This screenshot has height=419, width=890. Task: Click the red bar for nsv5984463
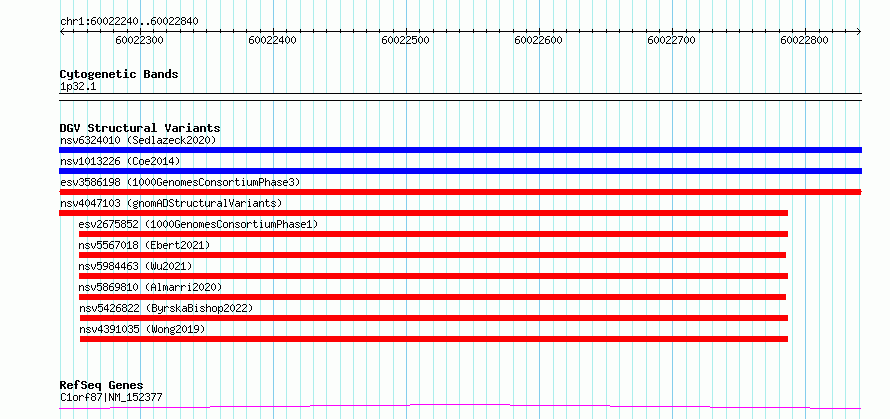[x=434, y=276]
